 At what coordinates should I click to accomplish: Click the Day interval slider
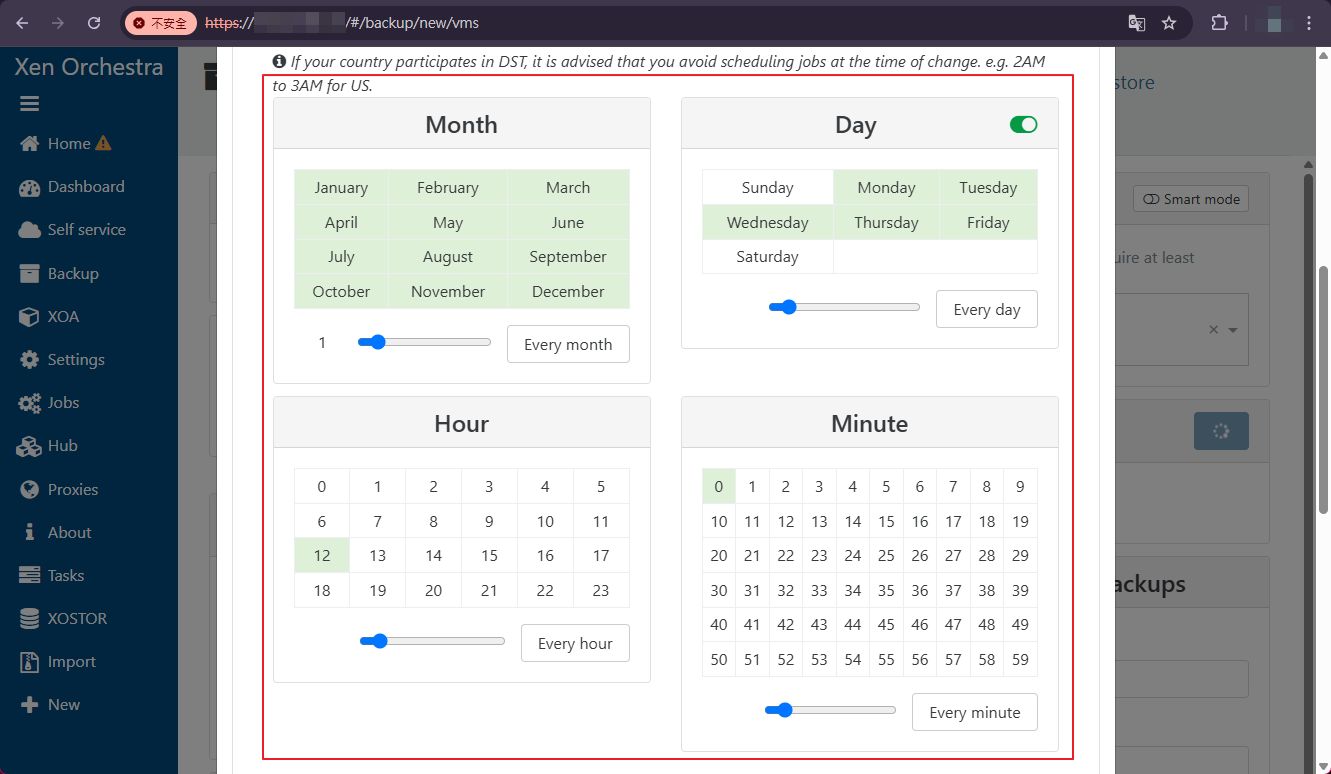pos(844,307)
